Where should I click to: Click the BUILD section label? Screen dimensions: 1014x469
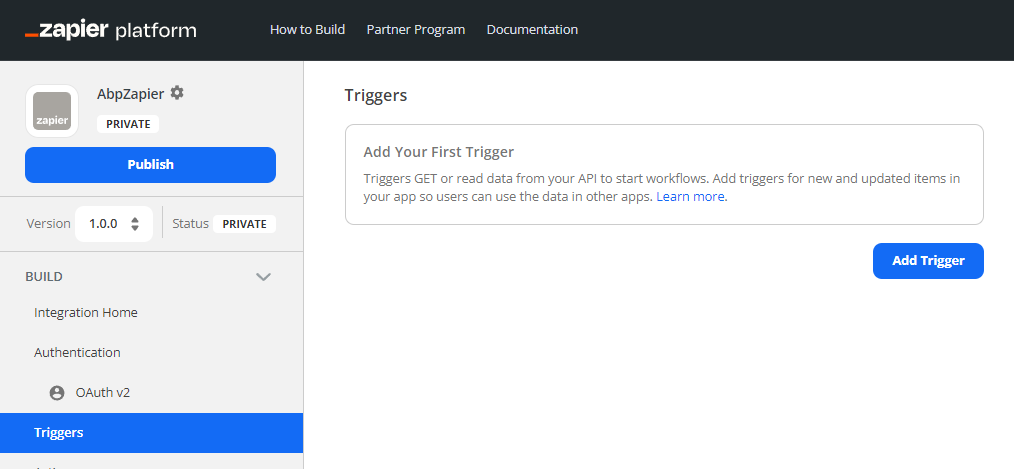[x=44, y=277]
